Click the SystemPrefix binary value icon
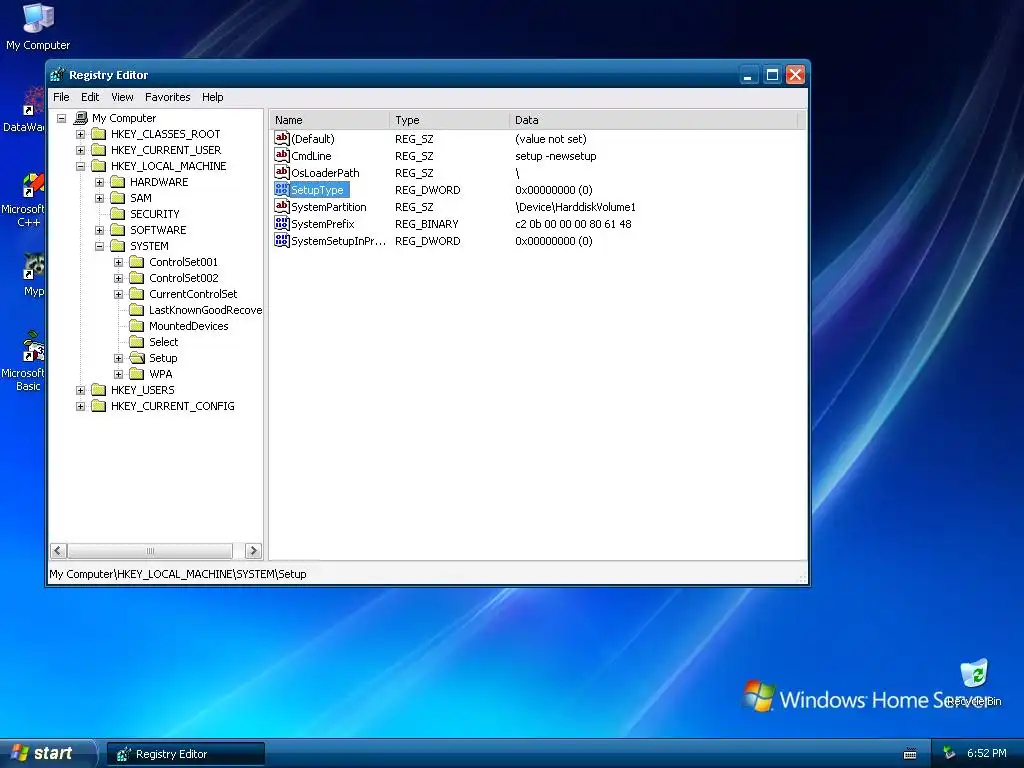The height and width of the screenshot is (768, 1024). [x=281, y=223]
